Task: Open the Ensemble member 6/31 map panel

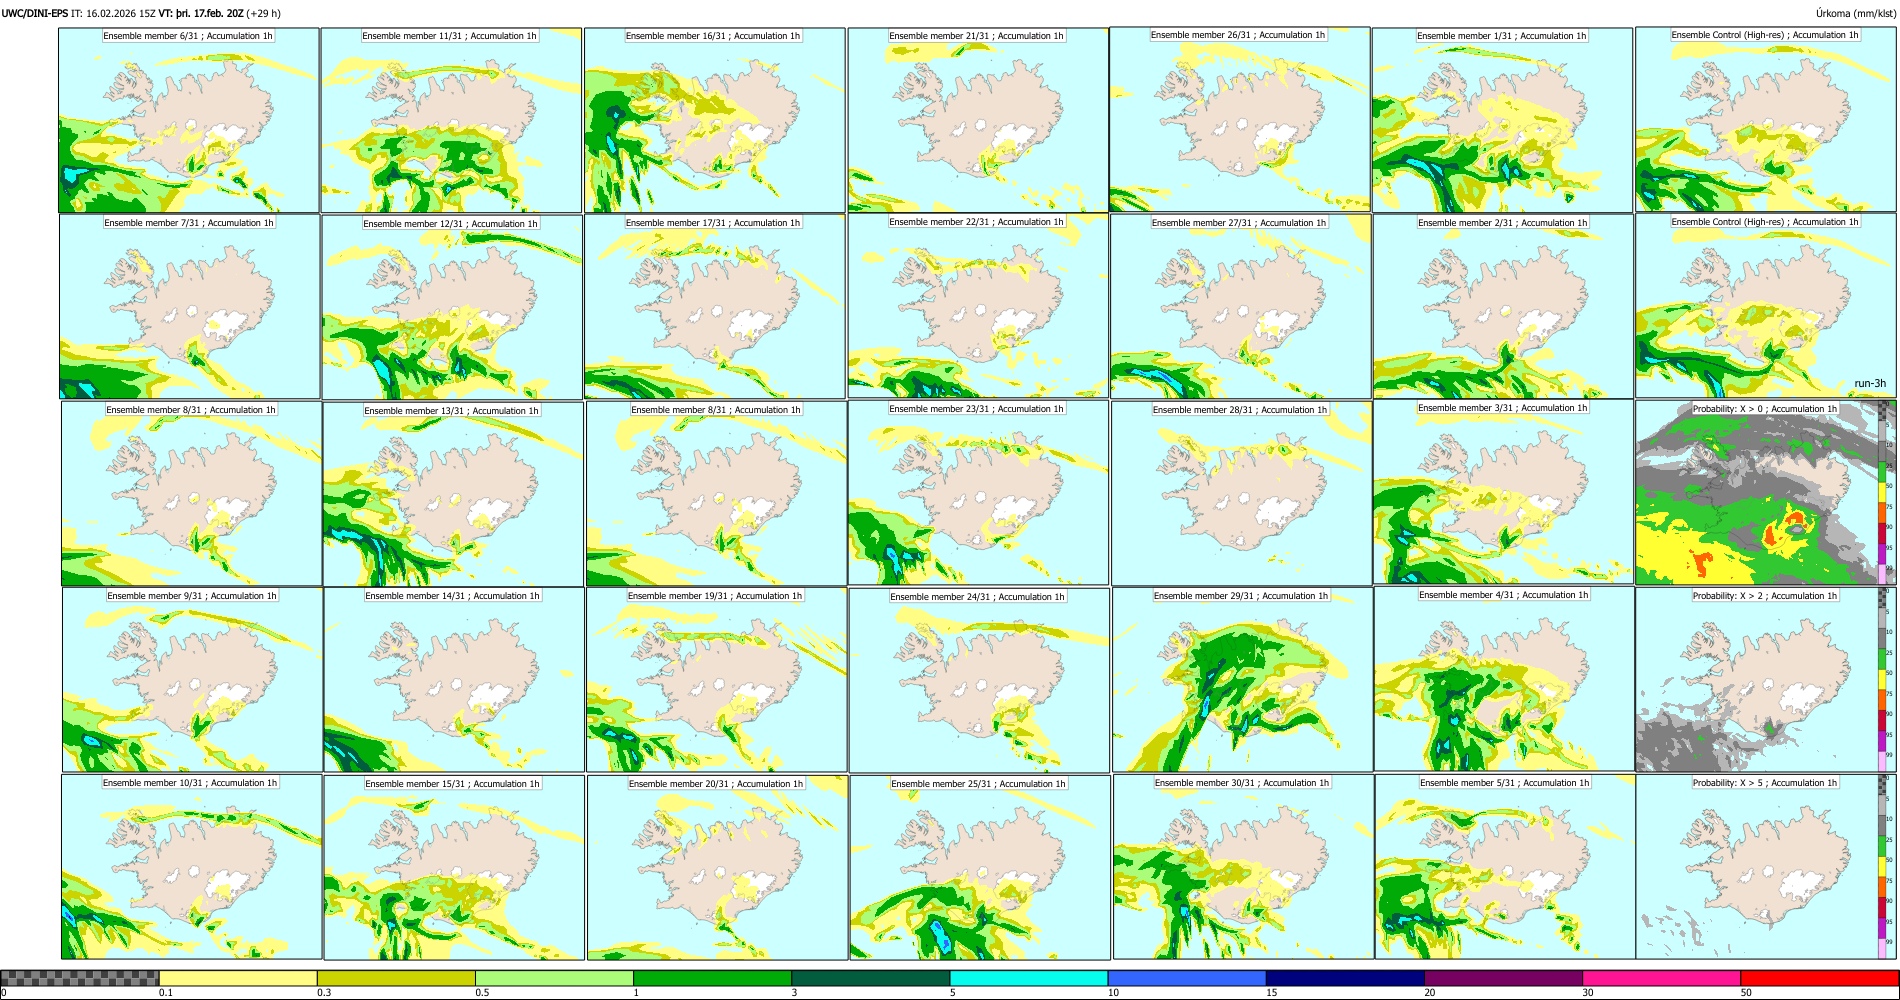Action: 189,120
